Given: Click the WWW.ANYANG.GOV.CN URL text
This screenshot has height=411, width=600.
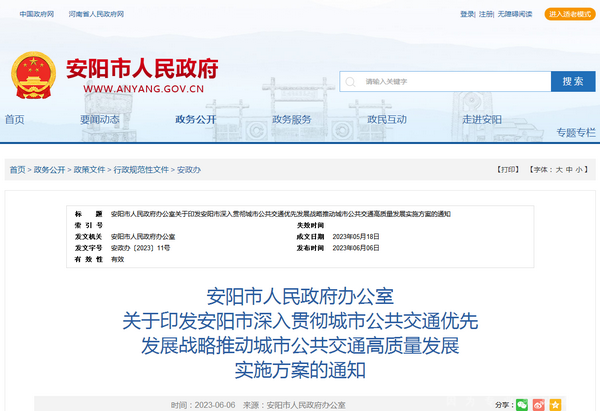Looking at the screenshot, I should 143,89.
